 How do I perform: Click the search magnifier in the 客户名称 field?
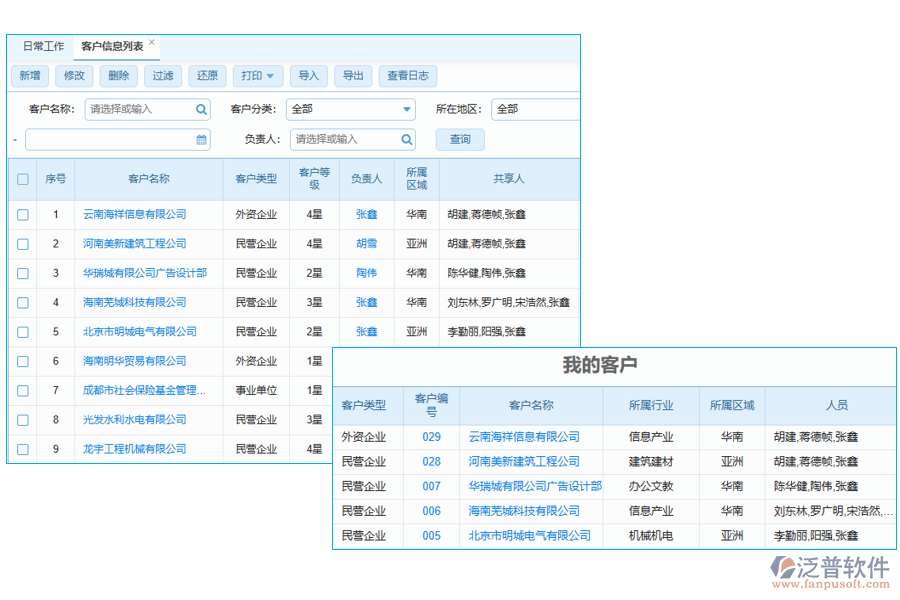coord(201,108)
